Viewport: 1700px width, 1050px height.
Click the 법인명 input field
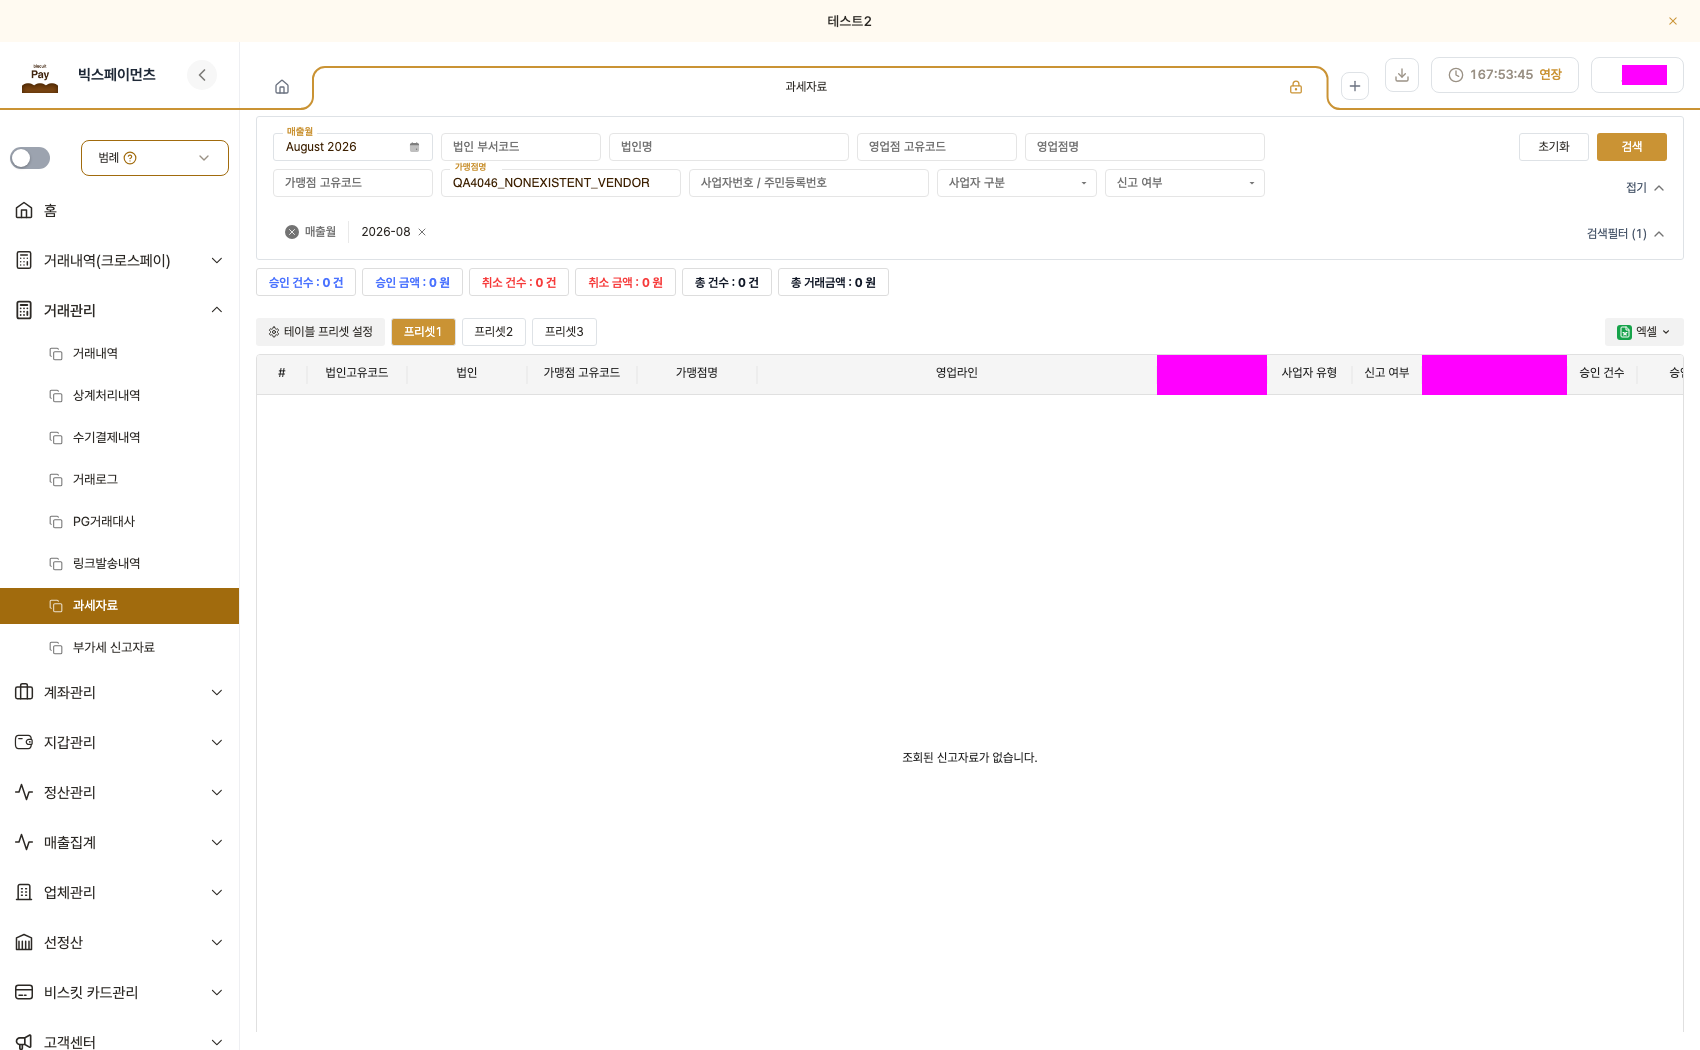point(729,147)
